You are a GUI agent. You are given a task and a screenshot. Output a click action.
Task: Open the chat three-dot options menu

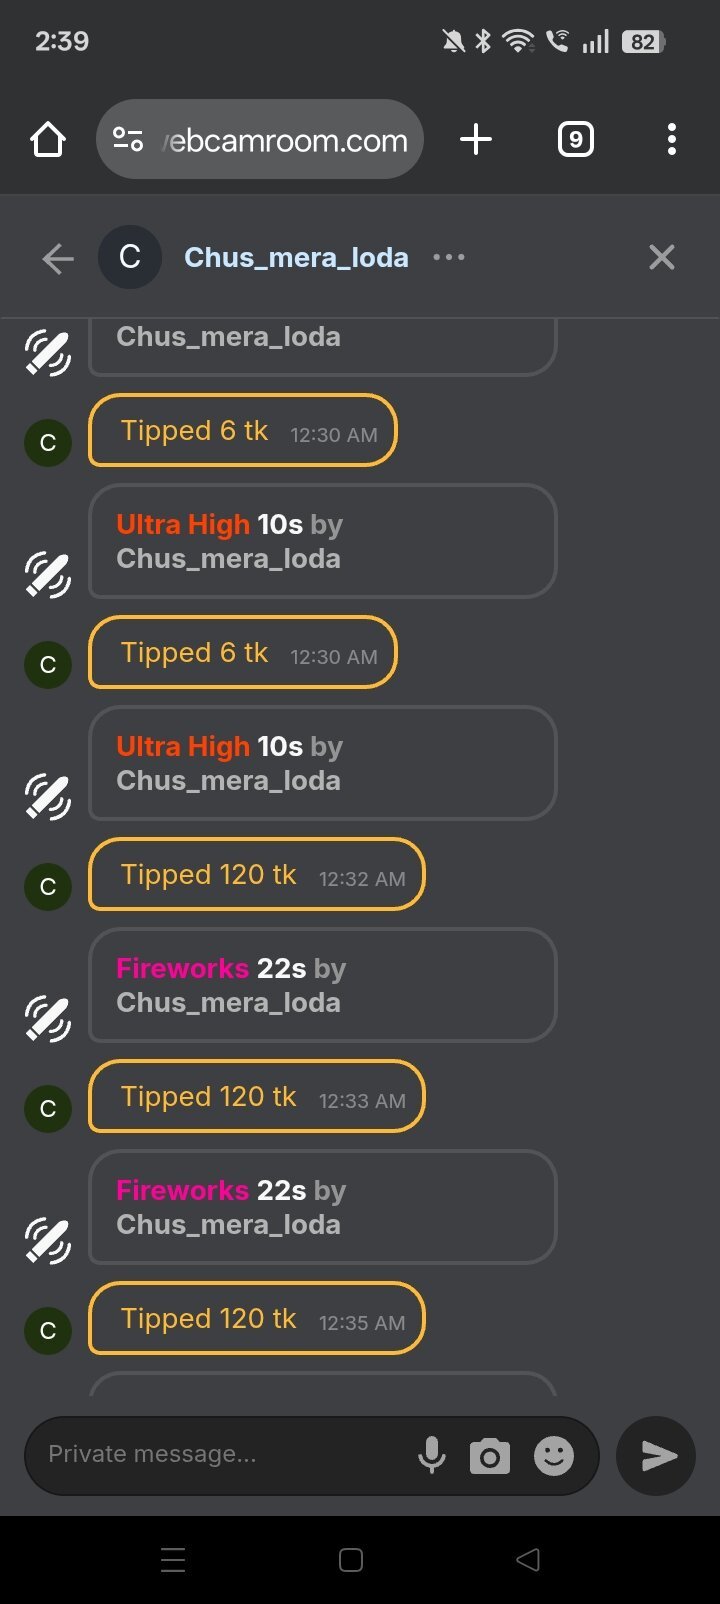[449, 258]
